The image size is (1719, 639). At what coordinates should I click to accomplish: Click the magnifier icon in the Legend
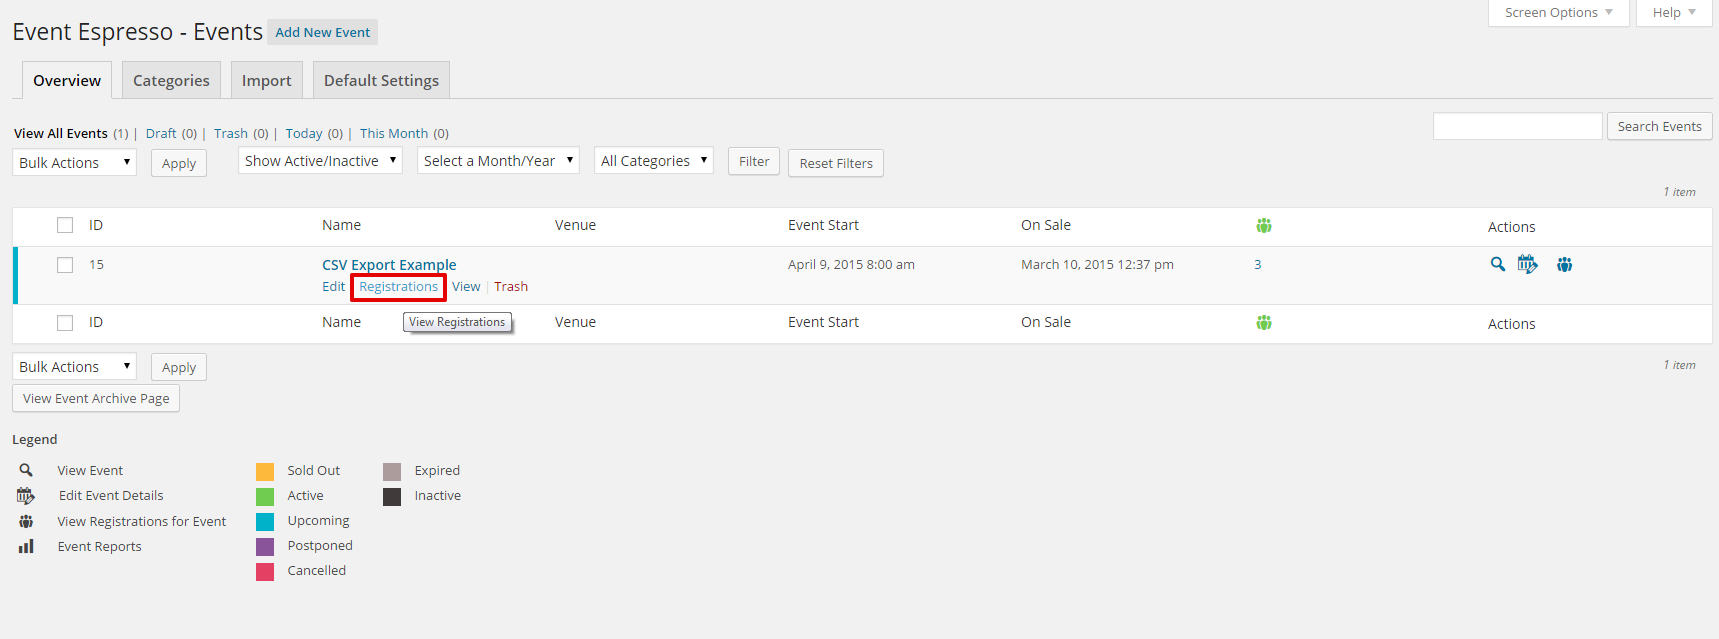pos(26,470)
